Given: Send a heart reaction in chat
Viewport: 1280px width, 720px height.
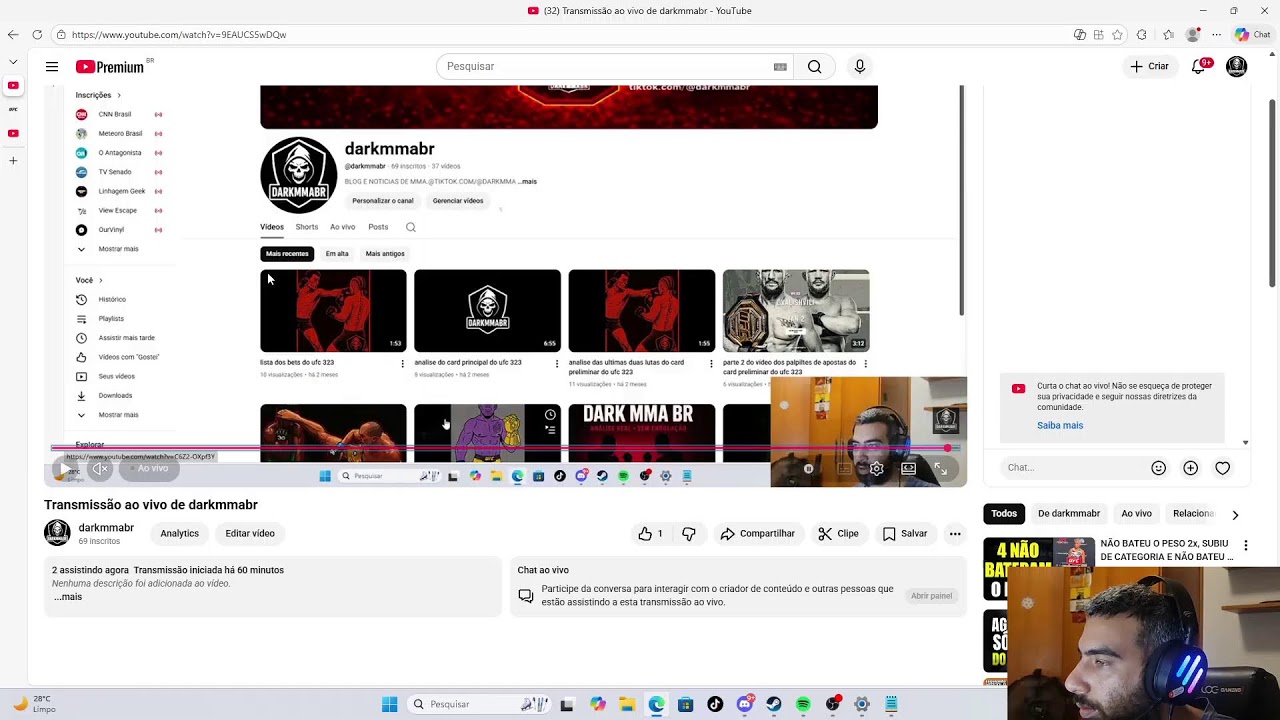Looking at the screenshot, I should pos(1222,468).
